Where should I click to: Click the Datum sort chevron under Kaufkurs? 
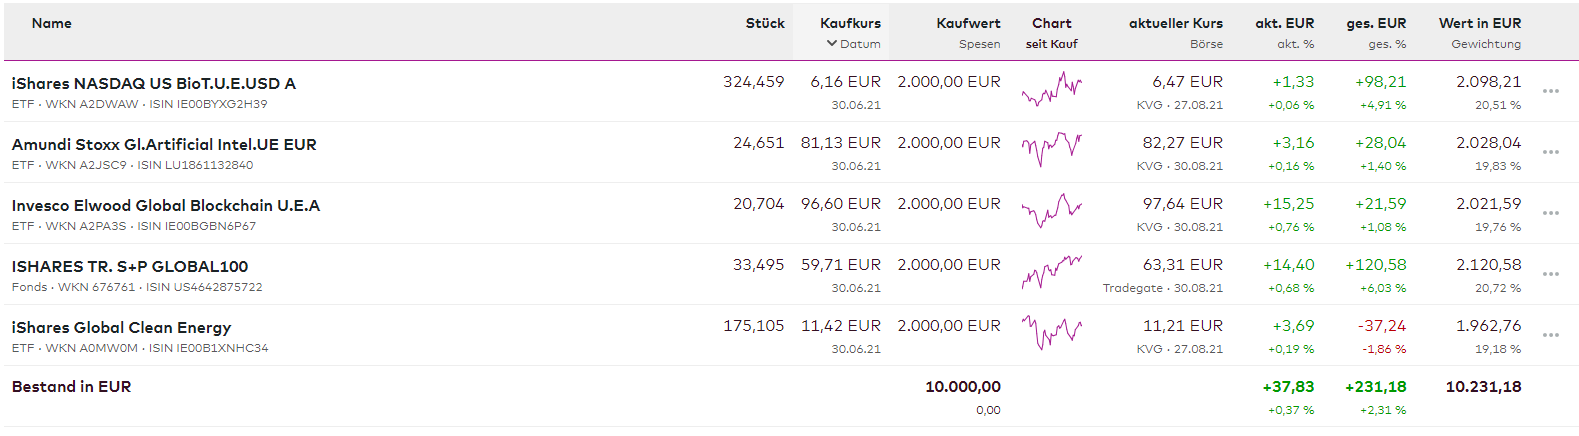pos(832,44)
